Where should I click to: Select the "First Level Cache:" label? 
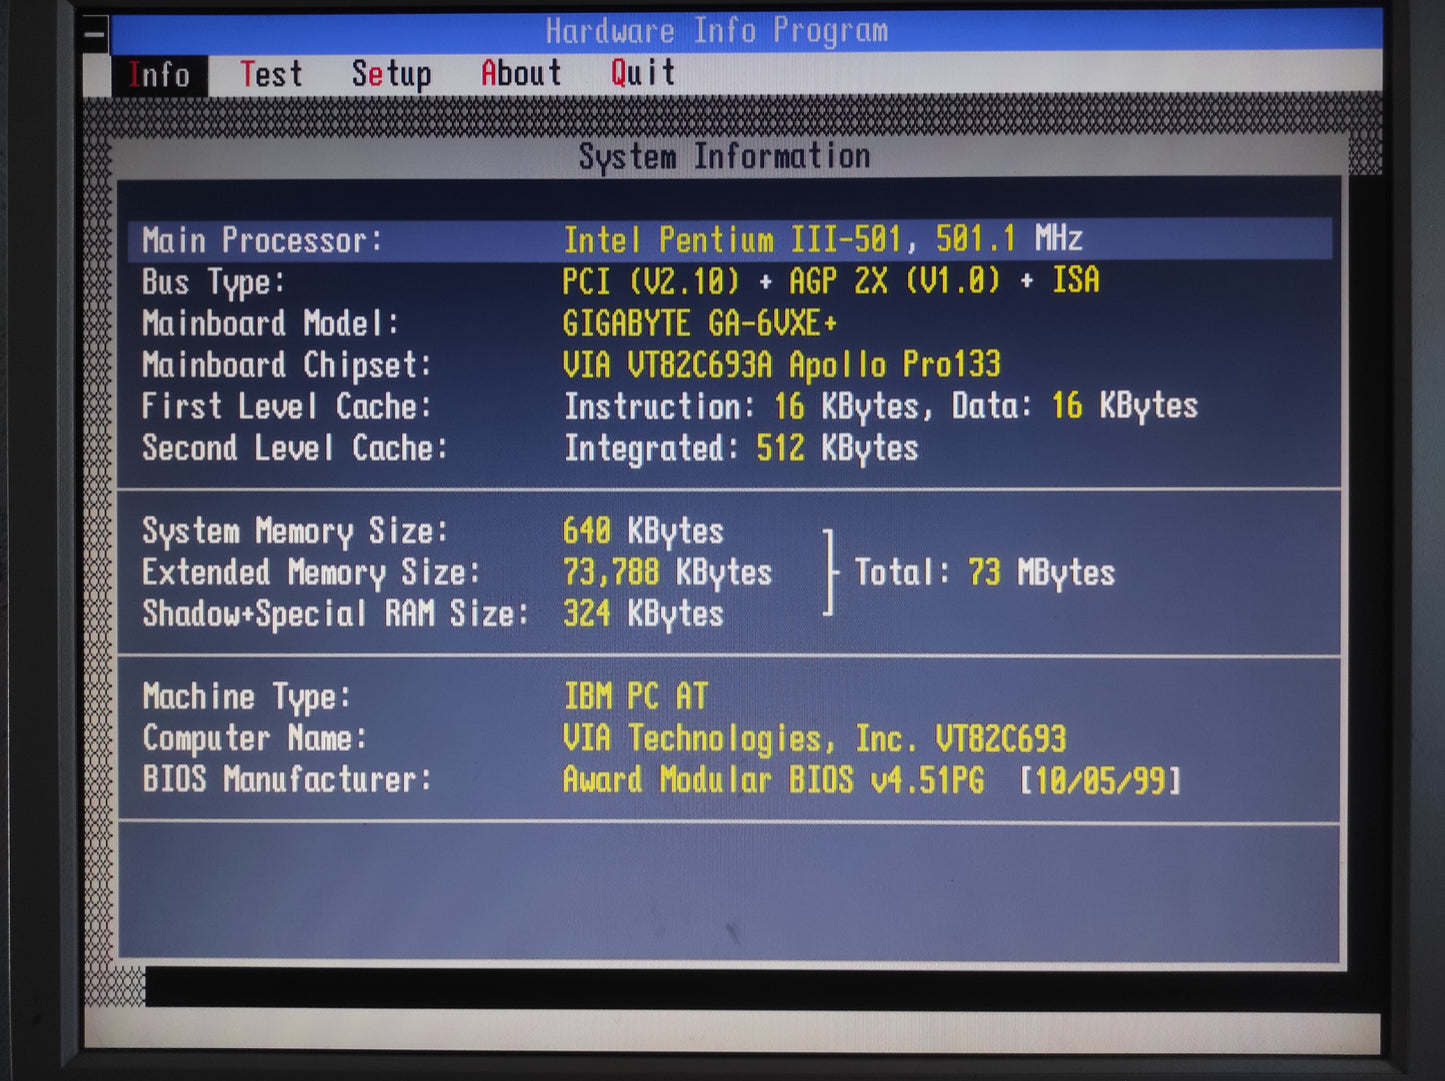[x=286, y=406]
